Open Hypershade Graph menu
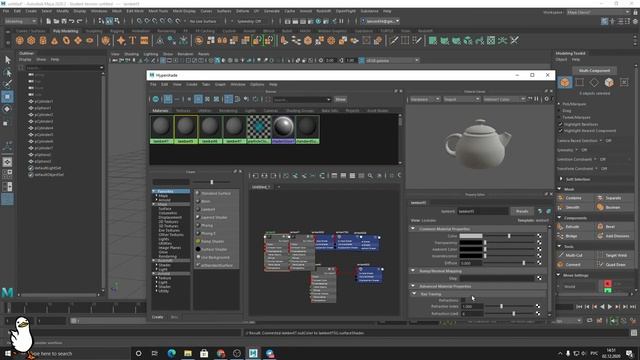This screenshot has height=360, width=640. pyautogui.click(x=220, y=84)
